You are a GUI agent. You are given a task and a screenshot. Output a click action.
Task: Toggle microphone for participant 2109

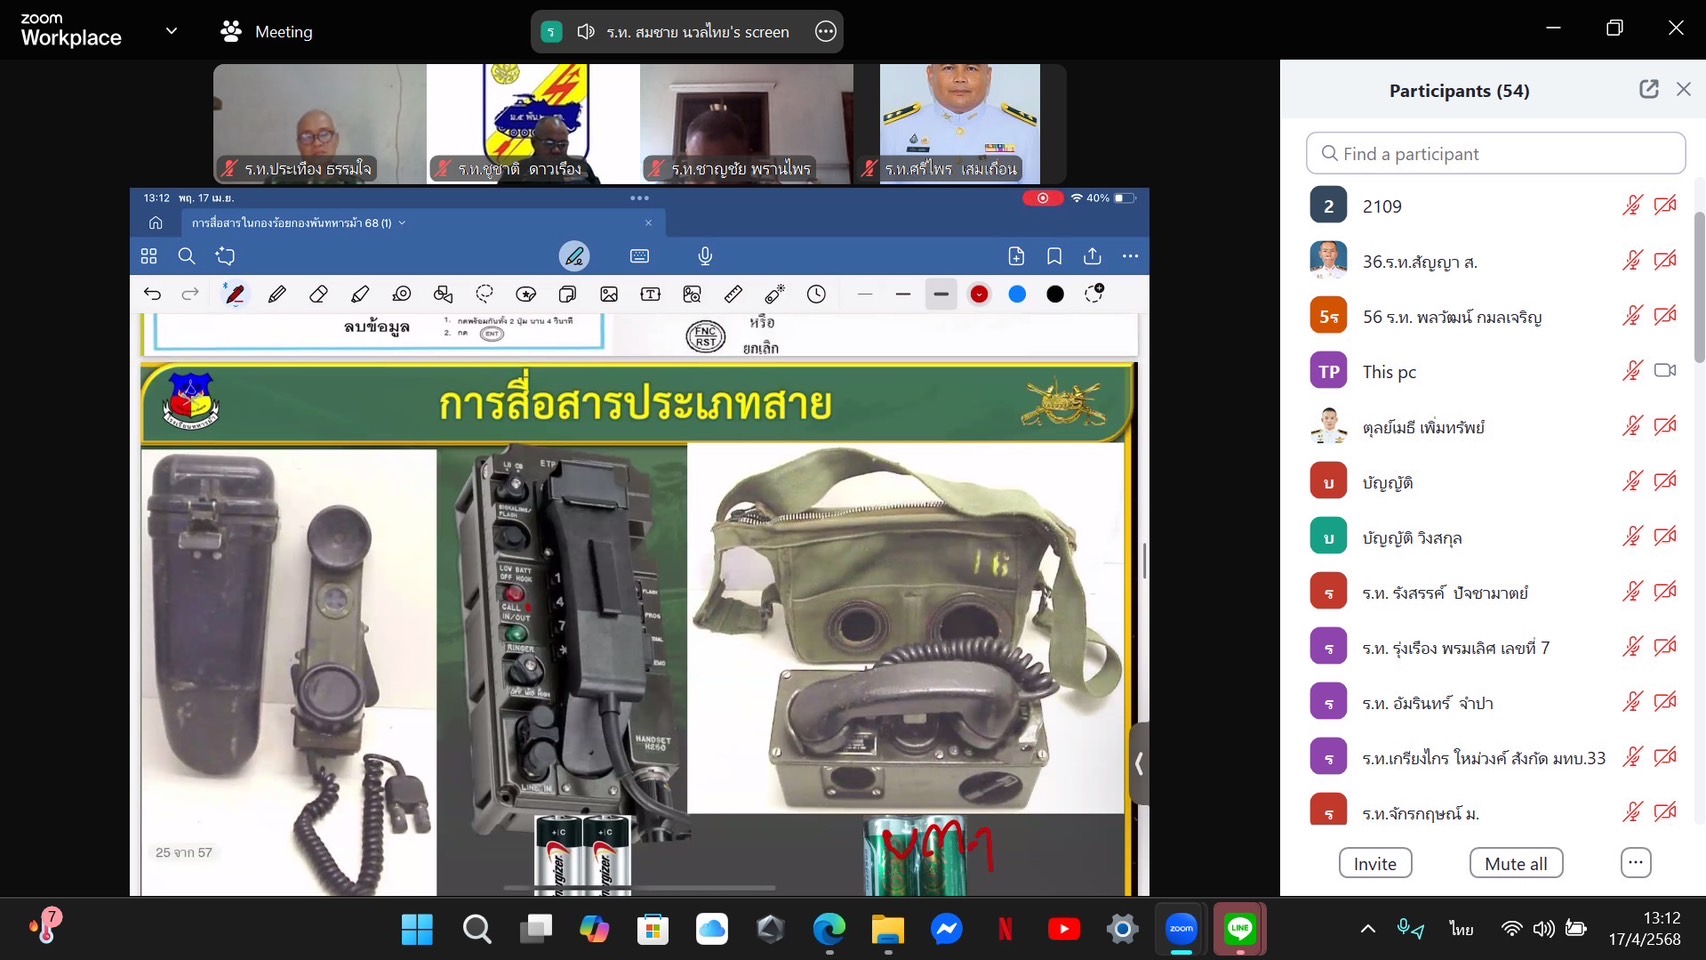(1632, 206)
